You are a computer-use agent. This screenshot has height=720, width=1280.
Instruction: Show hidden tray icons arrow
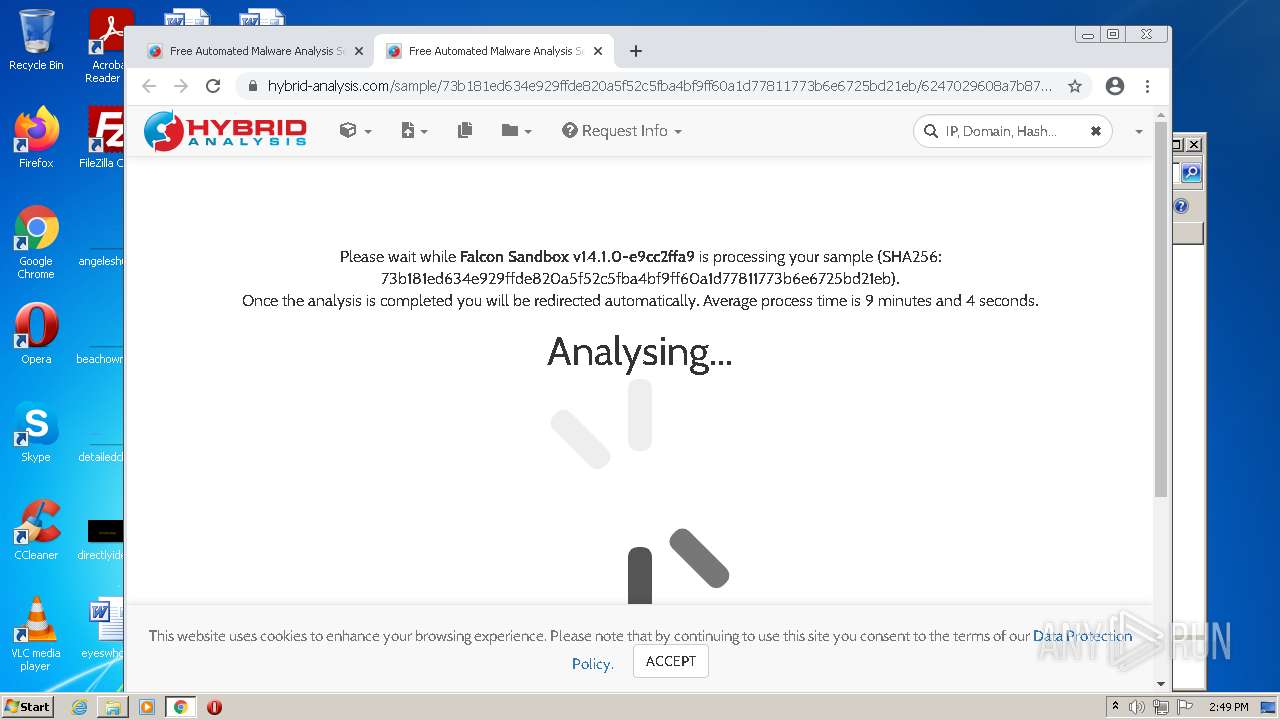(x=1115, y=707)
